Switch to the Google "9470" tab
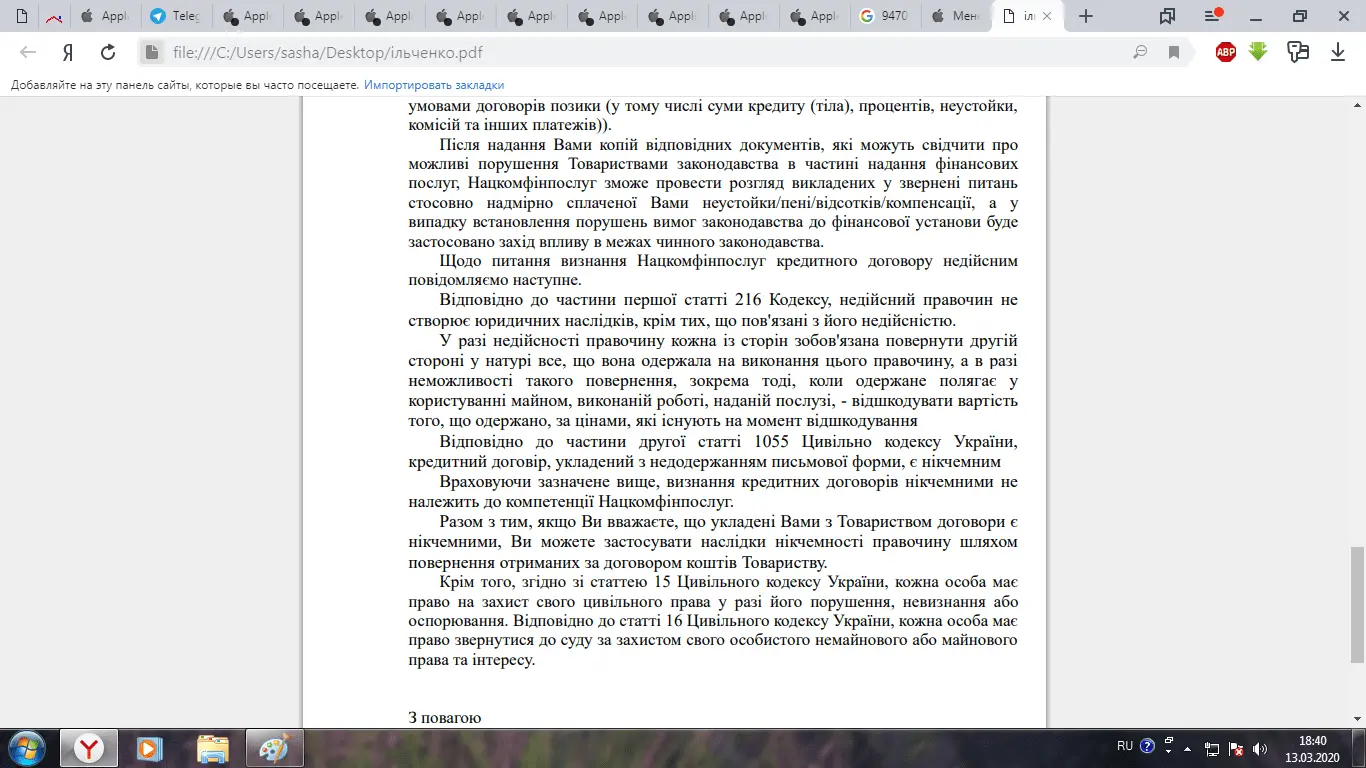Viewport: 1366px width, 768px height. [884, 16]
